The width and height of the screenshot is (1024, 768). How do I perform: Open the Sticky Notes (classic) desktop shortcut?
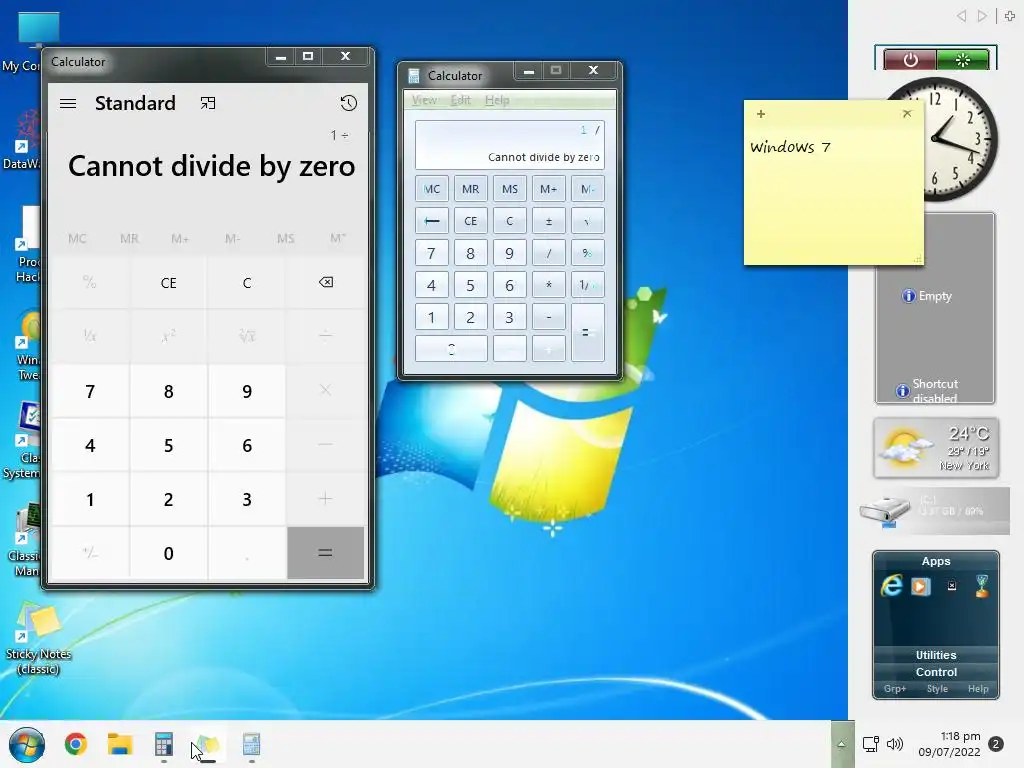coord(39,639)
